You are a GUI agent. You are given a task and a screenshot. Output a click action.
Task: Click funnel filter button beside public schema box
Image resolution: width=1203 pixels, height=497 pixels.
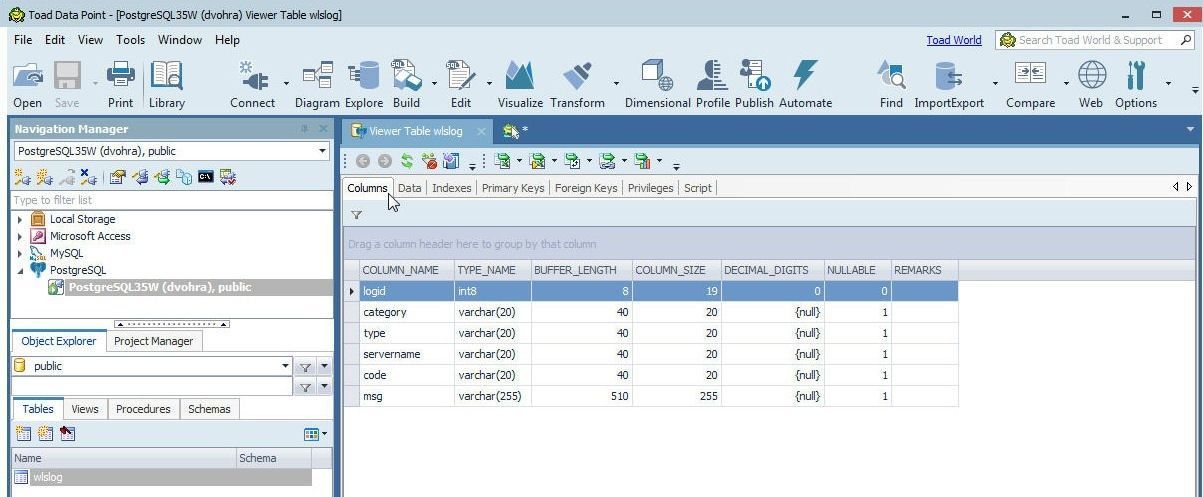306,366
